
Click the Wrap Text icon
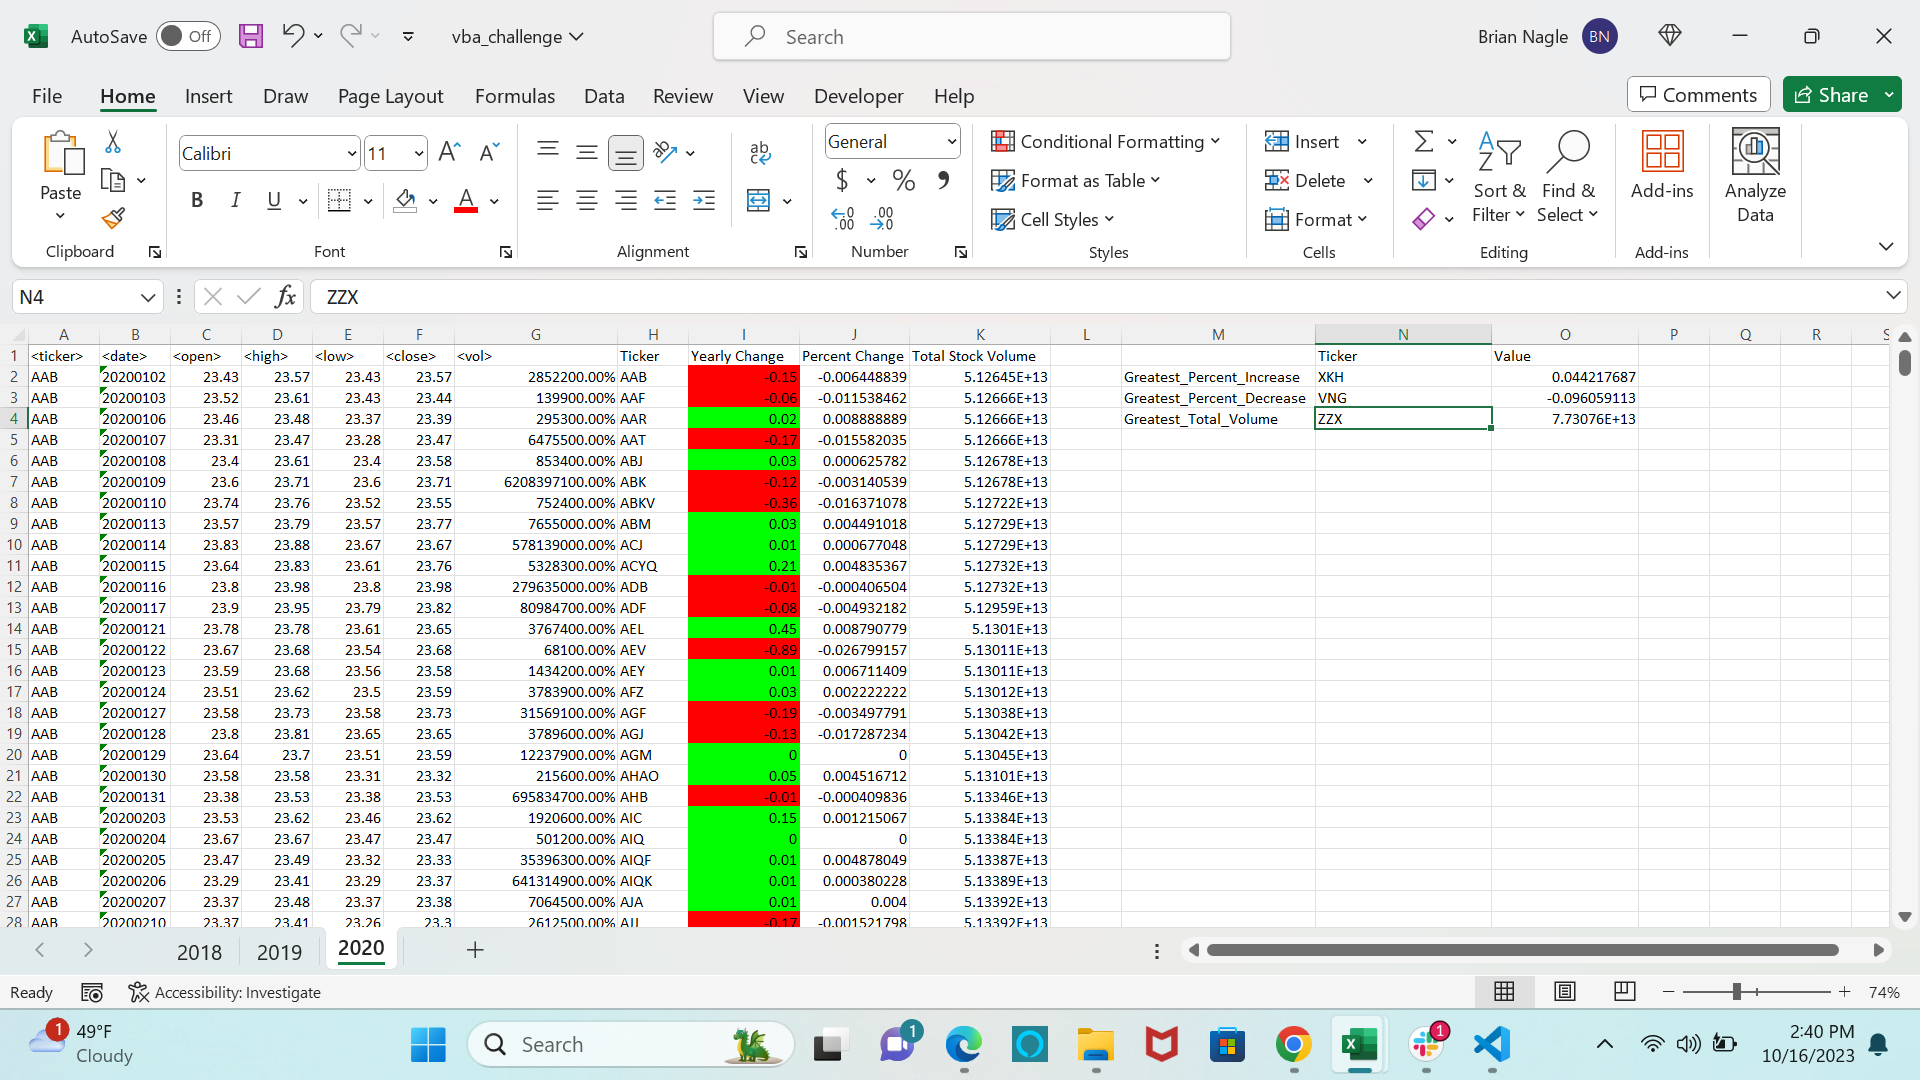pyautogui.click(x=760, y=153)
